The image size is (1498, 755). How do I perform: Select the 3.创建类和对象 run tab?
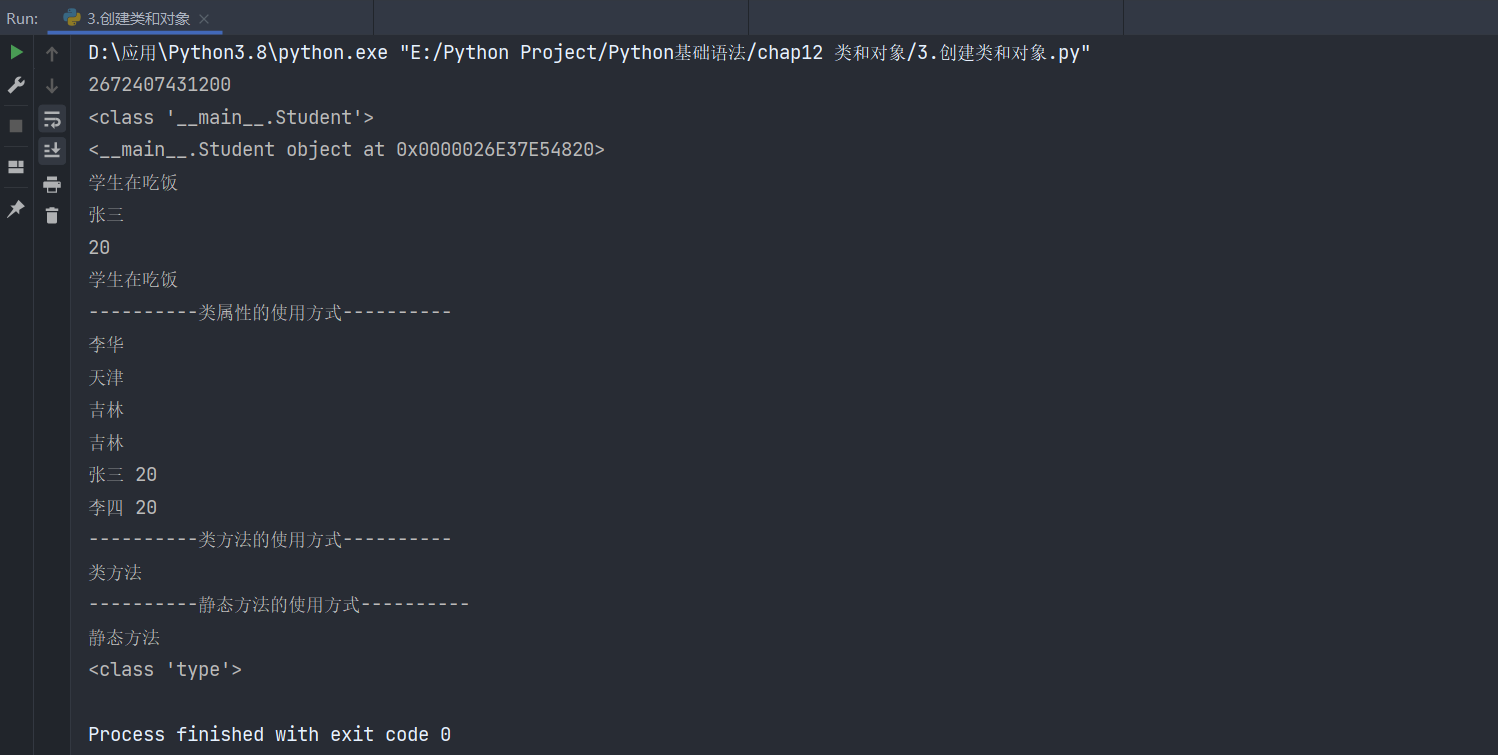coord(127,18)
